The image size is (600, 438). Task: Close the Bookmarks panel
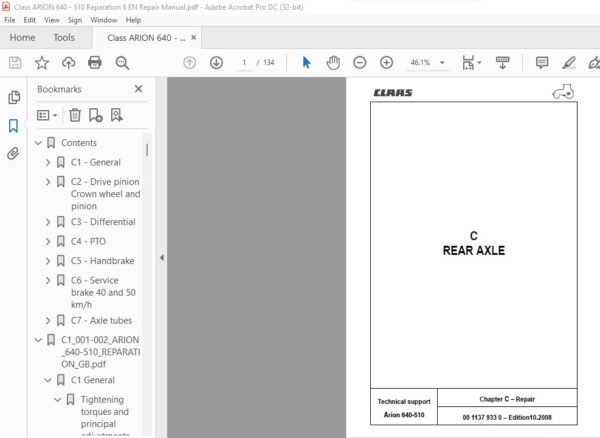139,89
